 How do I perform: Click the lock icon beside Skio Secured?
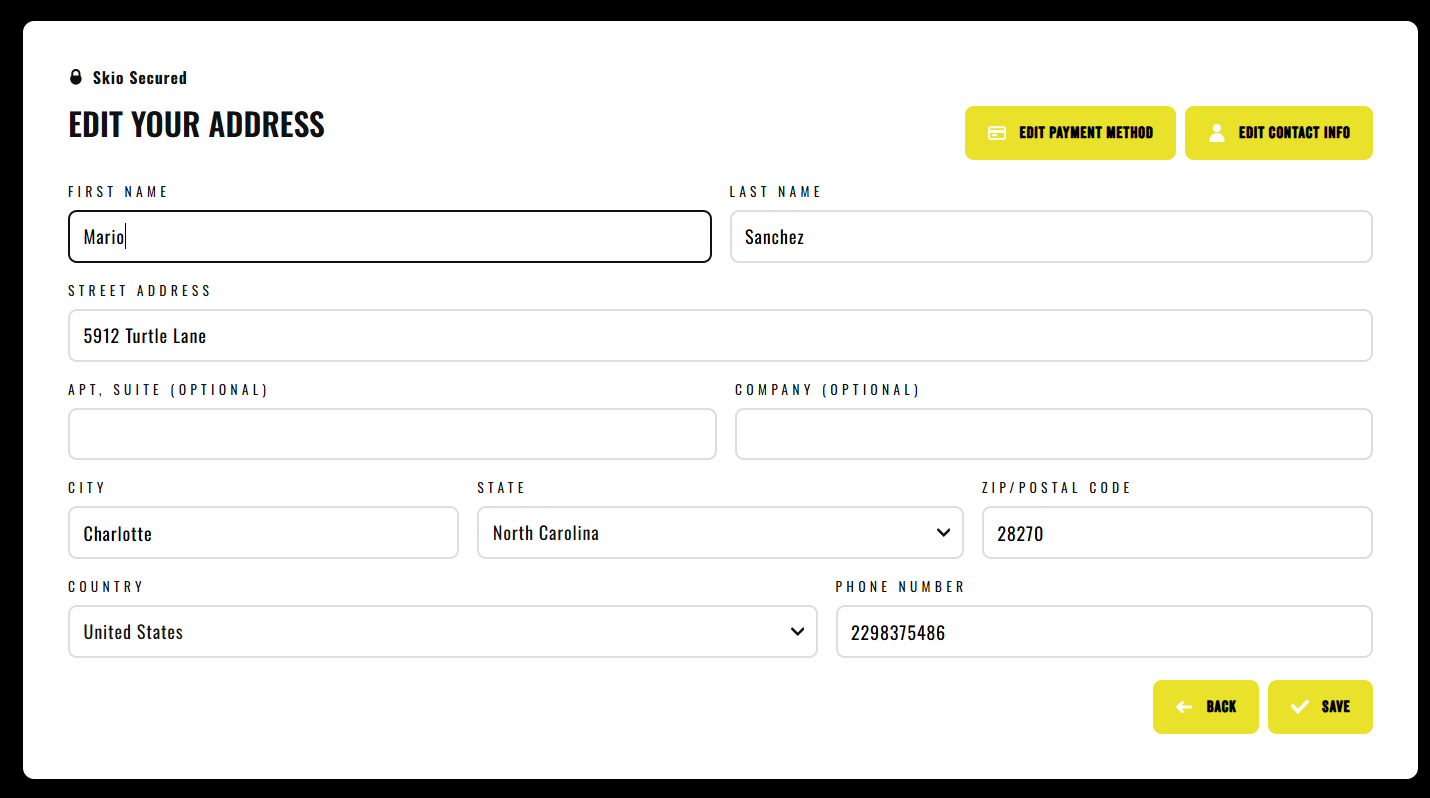tap(76, 77)
